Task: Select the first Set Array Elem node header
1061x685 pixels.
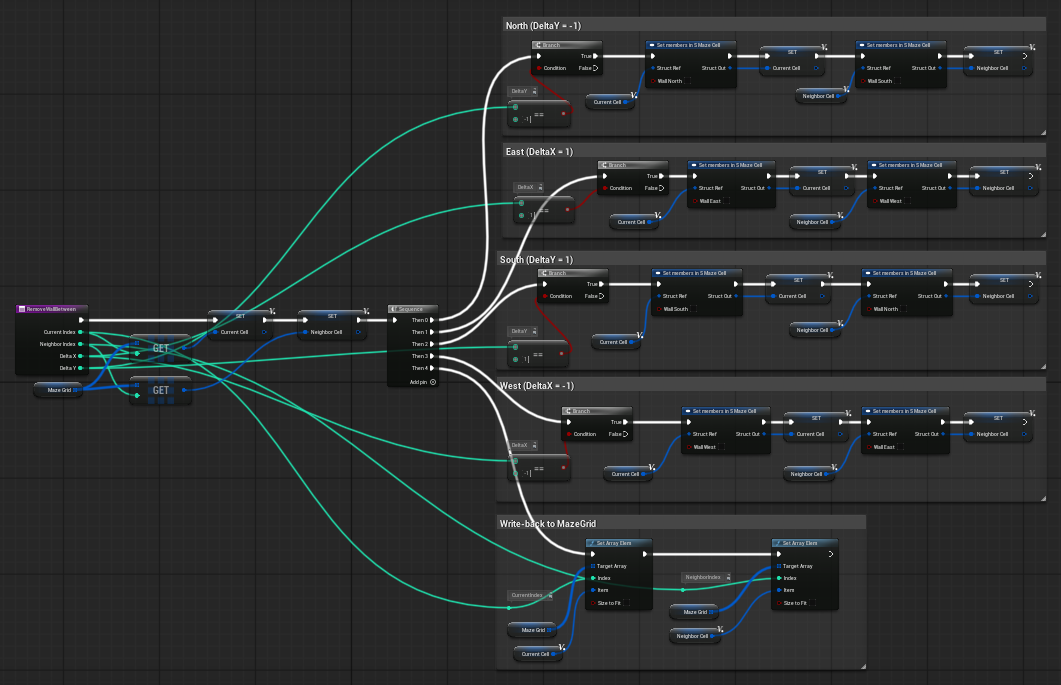Action: [x=618, y=543]
